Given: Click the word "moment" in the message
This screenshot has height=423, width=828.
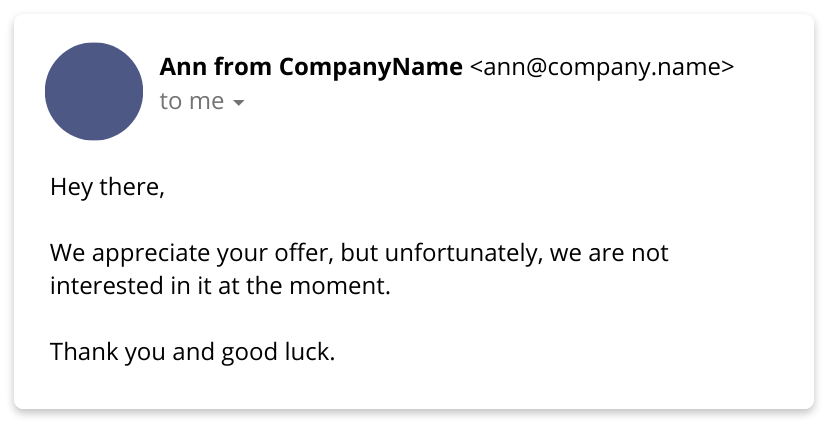Looking at the screenshot, I should coord(336,286).
